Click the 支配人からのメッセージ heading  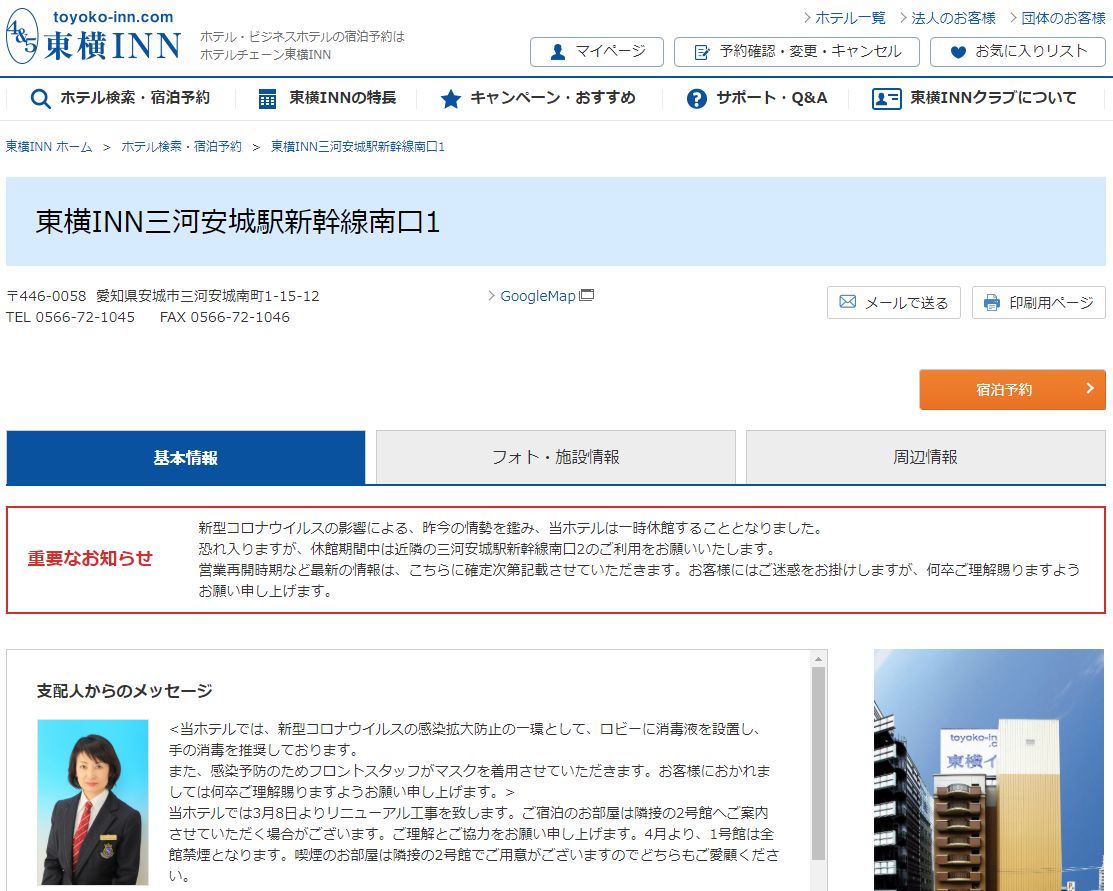tap(124, 691)
